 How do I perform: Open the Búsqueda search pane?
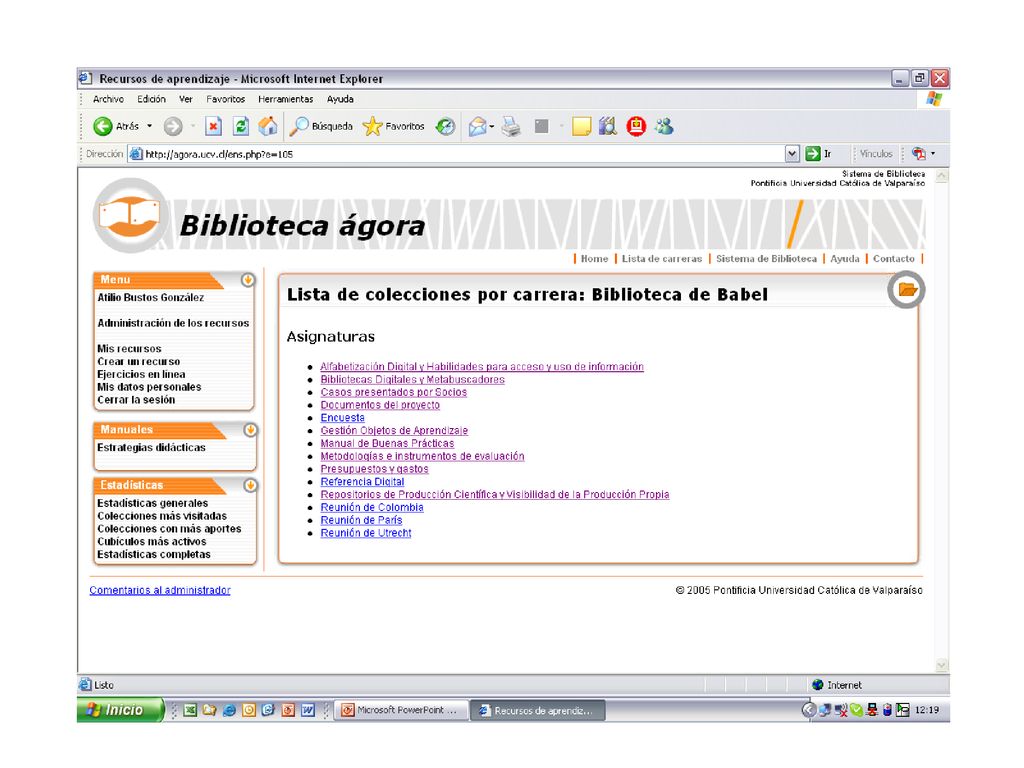pos(321,126)
